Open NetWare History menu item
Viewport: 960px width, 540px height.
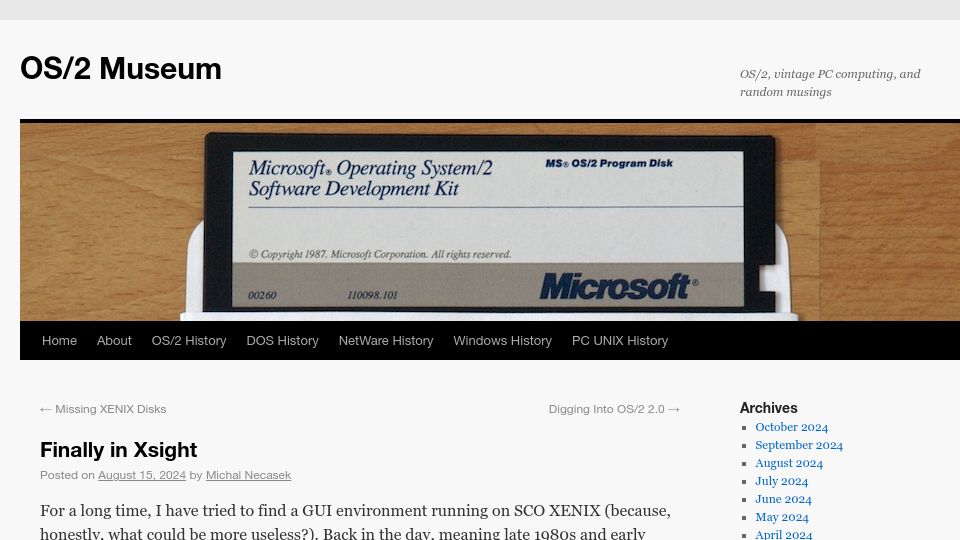click(x=386, y=340)
